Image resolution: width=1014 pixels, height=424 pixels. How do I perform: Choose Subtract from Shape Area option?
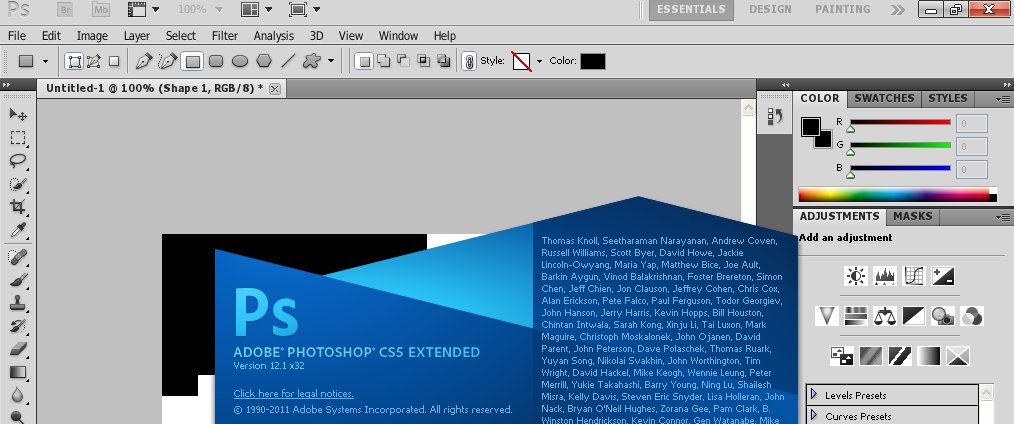(404, 61)
